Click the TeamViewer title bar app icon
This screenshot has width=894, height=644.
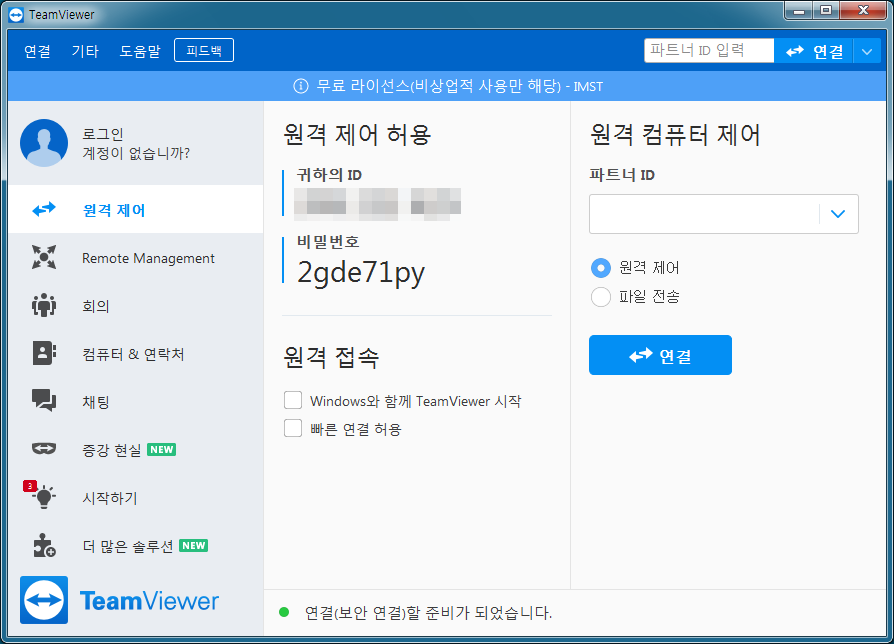16,15
